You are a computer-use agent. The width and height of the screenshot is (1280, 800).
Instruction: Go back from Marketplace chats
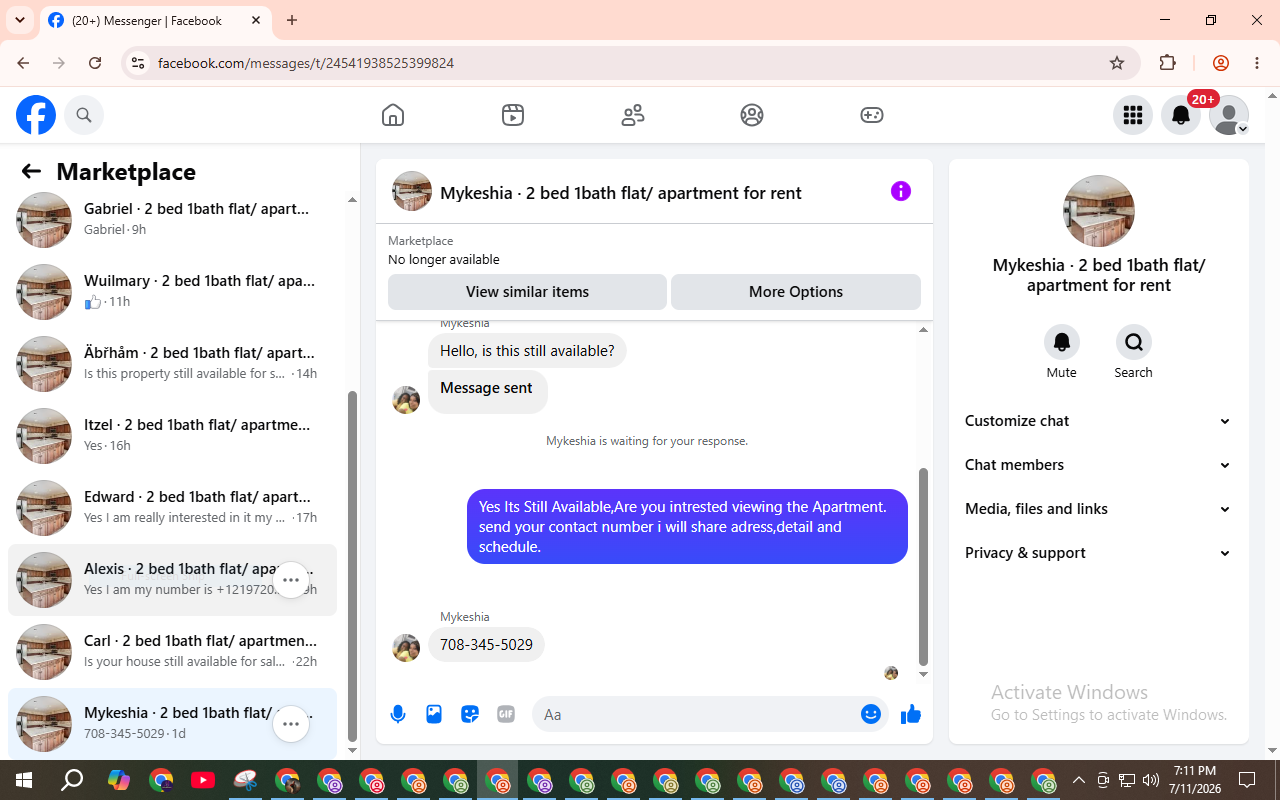(31, 172)
